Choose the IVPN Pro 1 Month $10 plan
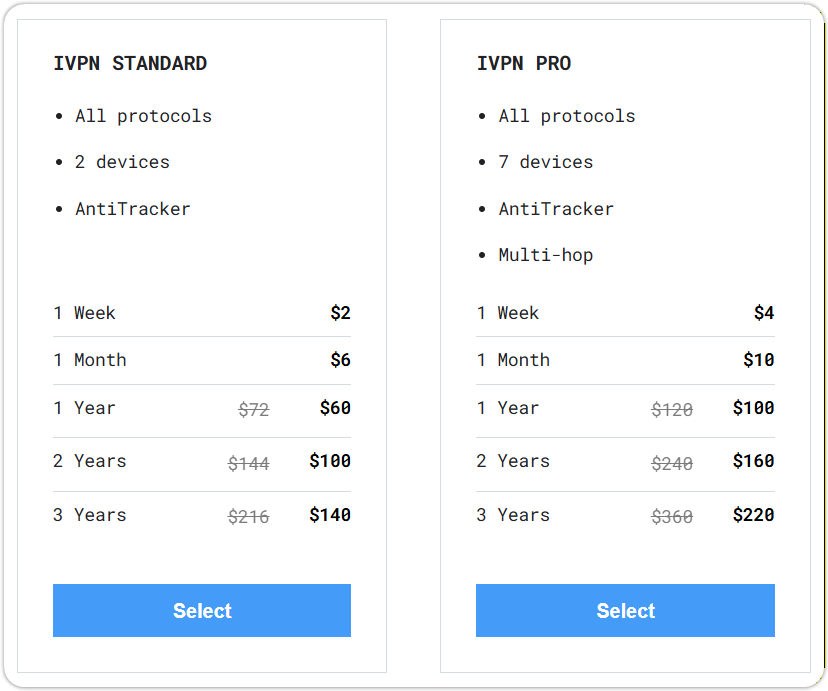The image size is (828, 691). (625, 360)
